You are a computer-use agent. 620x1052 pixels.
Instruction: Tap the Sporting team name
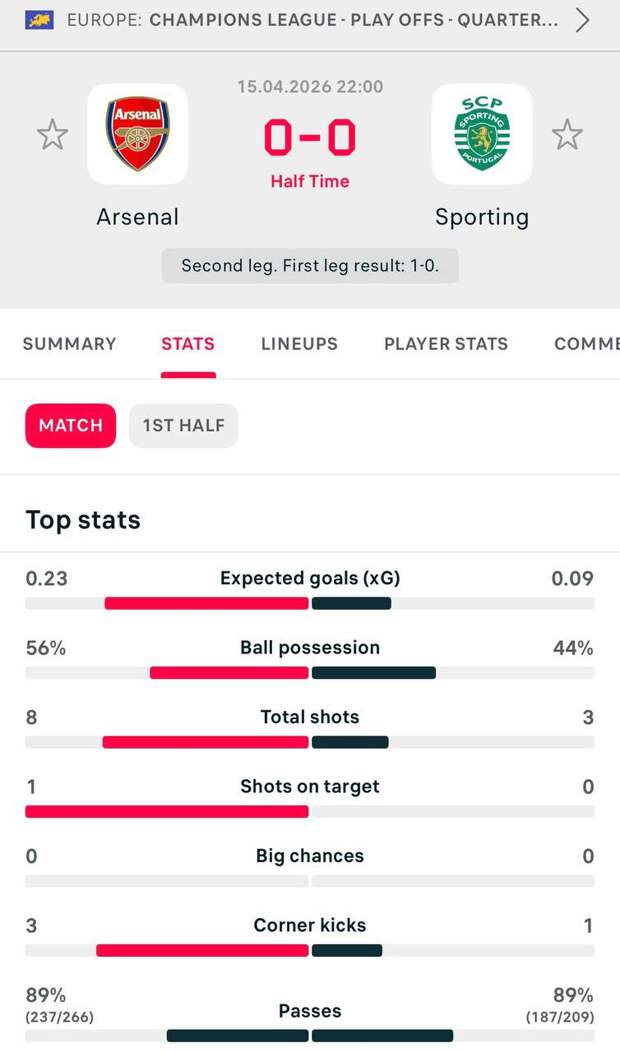coord(482,217)
